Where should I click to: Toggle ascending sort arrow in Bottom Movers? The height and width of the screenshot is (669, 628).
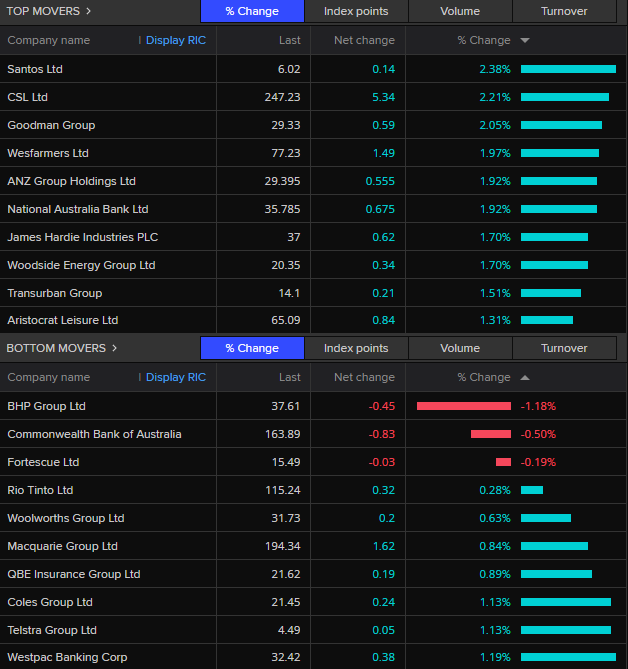click(525, 378)
